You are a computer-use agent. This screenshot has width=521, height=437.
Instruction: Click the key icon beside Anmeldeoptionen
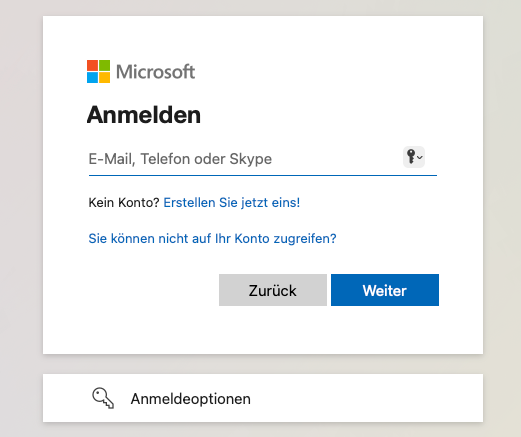click(x=103, y=398)
